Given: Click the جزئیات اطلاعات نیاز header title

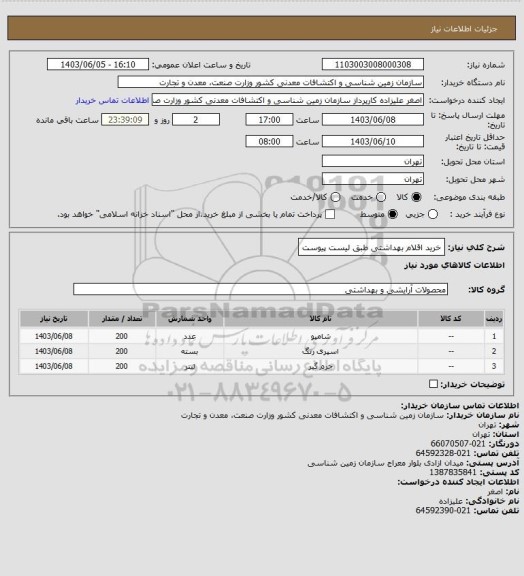Looking at the screenshot, I should click(x=464, y=29).
